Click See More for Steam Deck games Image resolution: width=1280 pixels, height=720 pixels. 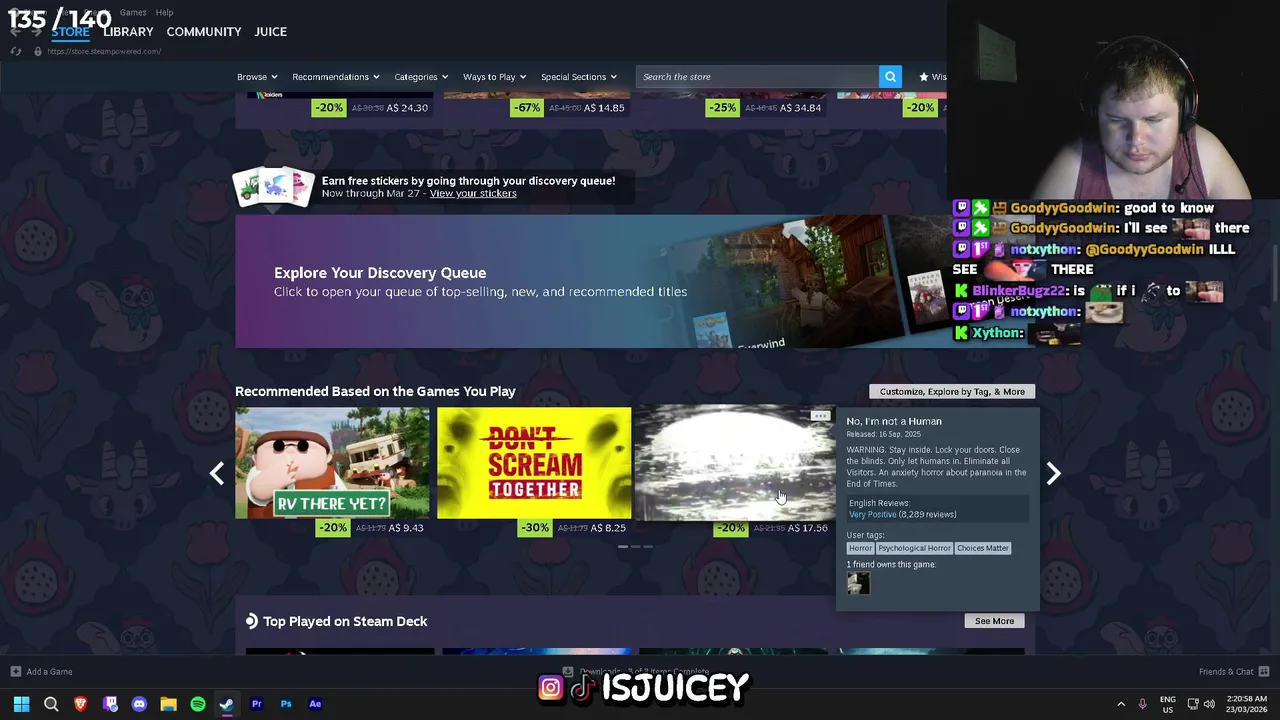click(x=994, y=621)
